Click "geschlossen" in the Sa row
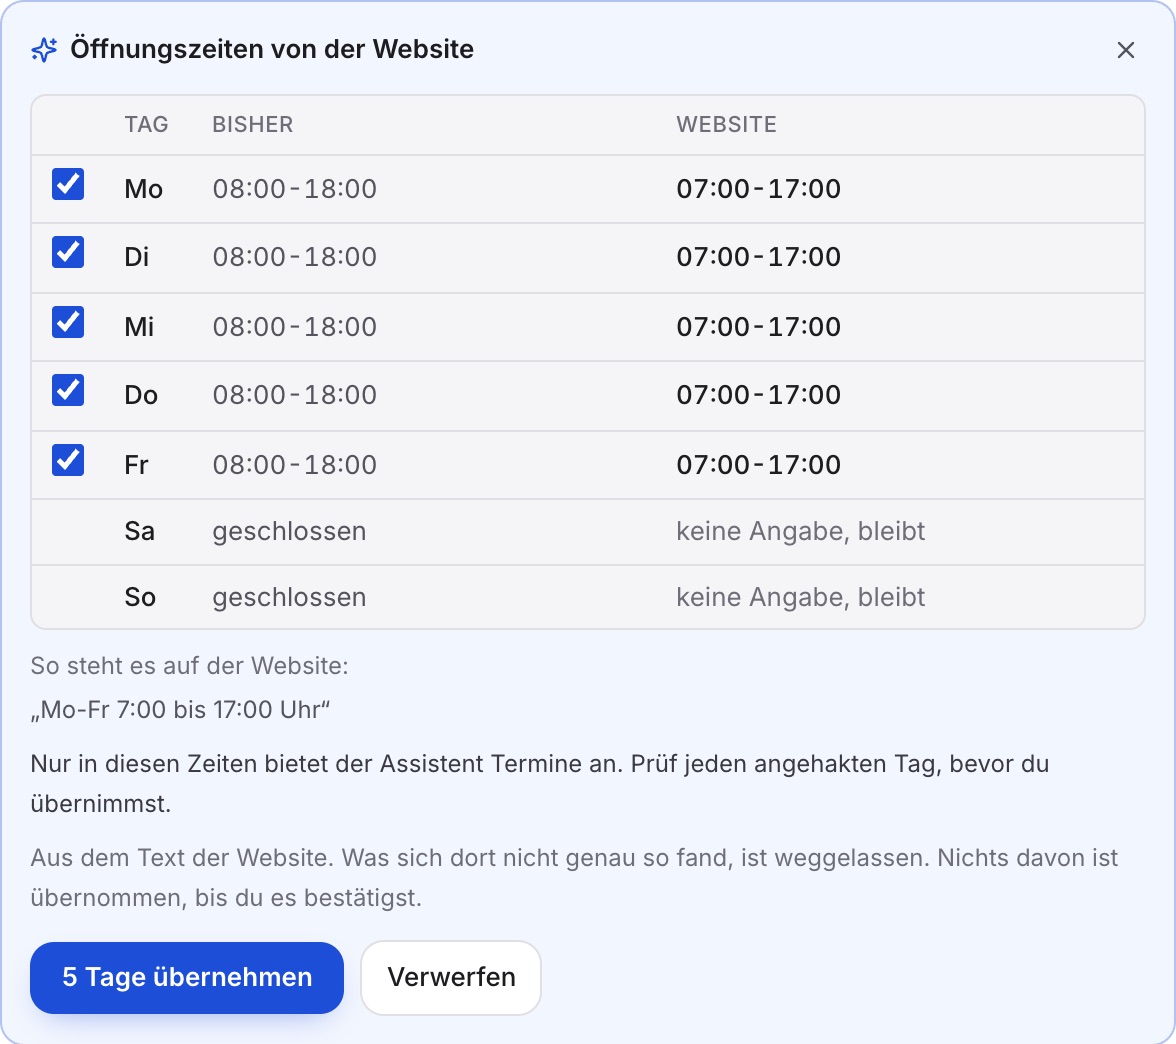Viewport: 1176px width, 1044px height. (290, 532)
